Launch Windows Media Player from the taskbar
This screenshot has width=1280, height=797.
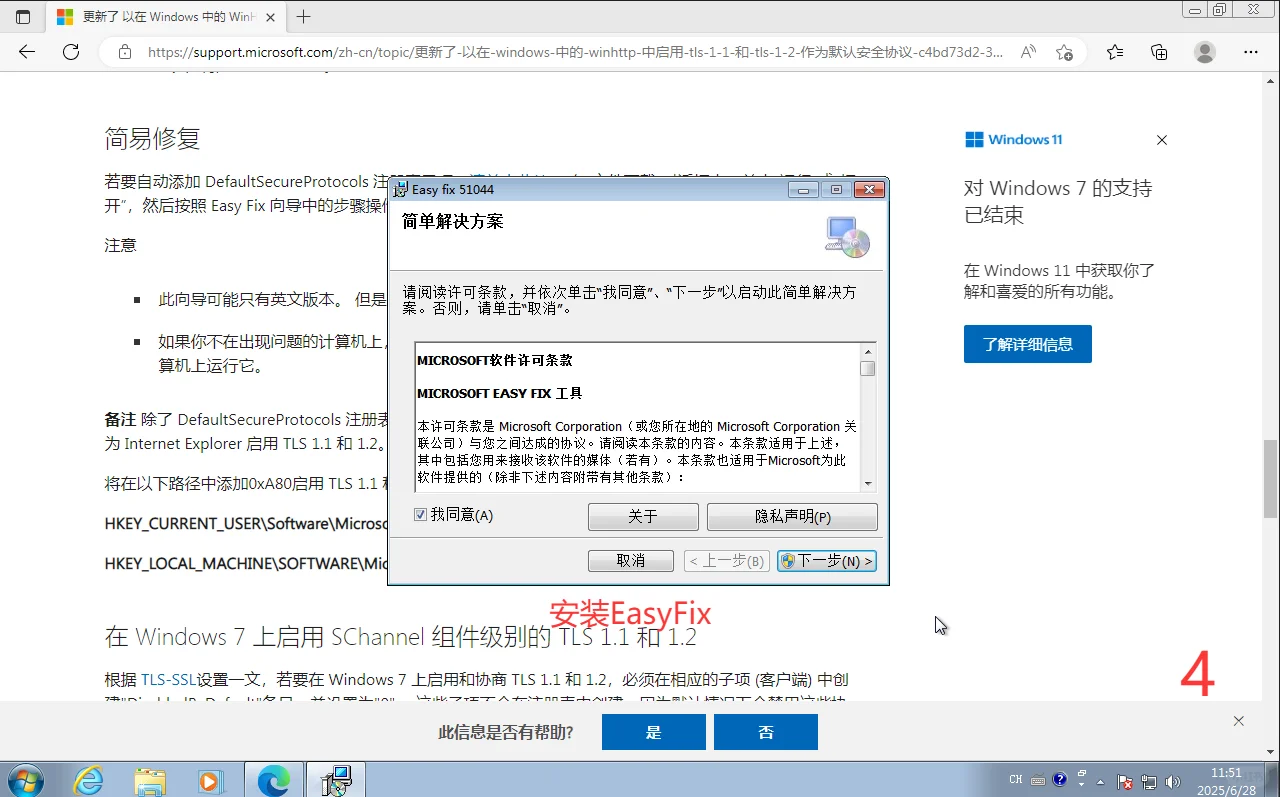[x=210, y=779]
